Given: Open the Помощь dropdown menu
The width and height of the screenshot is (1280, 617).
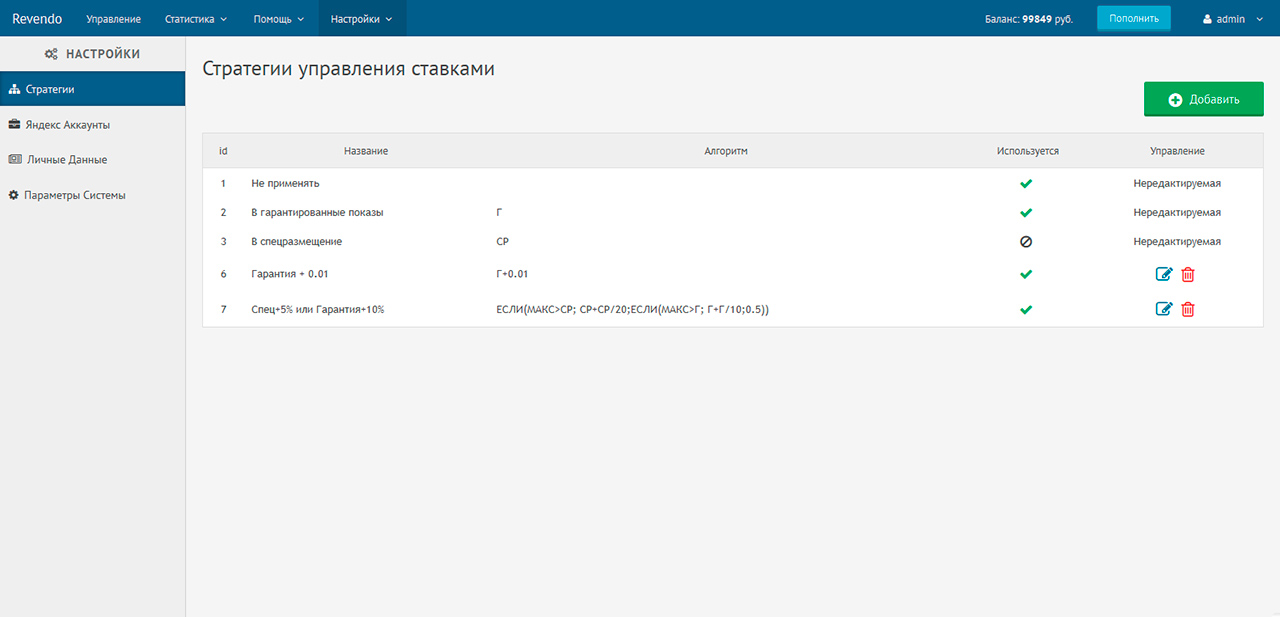Looking at the screenshot, I should click(279, 19).
